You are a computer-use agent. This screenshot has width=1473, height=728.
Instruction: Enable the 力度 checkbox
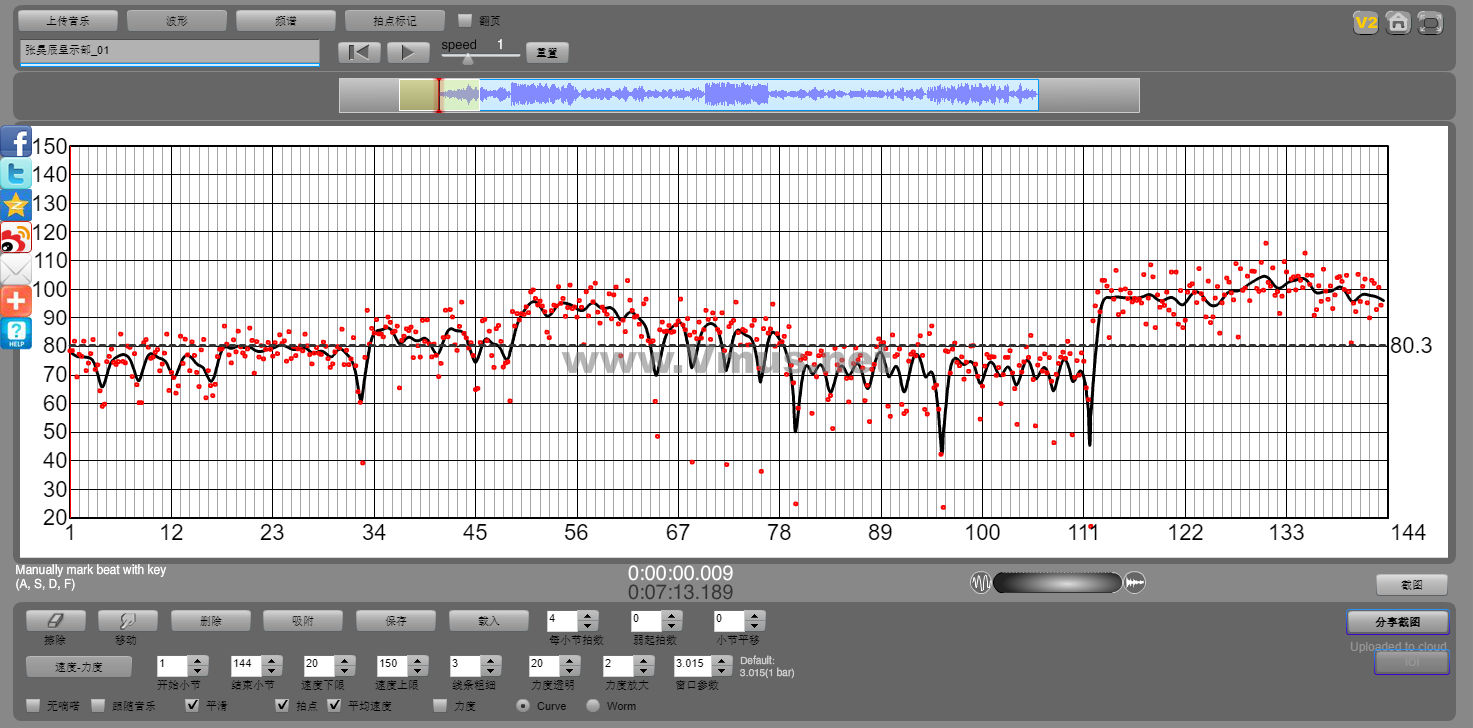tap(441, 706)
